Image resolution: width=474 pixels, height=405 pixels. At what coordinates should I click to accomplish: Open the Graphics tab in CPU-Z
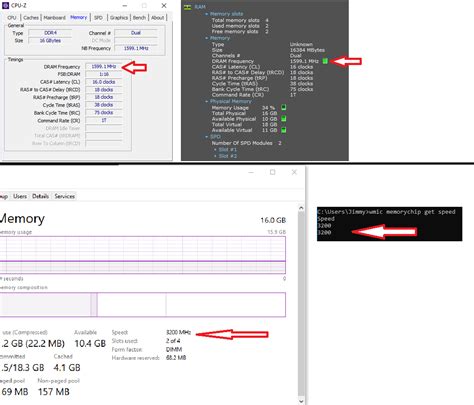[x=119, y=18]
